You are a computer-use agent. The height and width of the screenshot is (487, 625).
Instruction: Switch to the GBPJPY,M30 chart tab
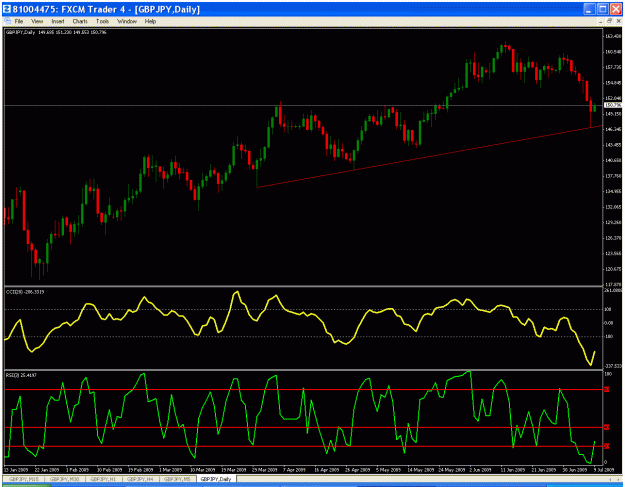click(64, 479)
